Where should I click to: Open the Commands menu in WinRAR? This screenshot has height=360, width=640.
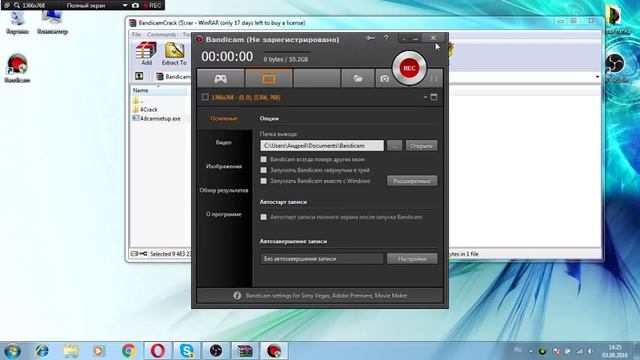coord(161,34)
